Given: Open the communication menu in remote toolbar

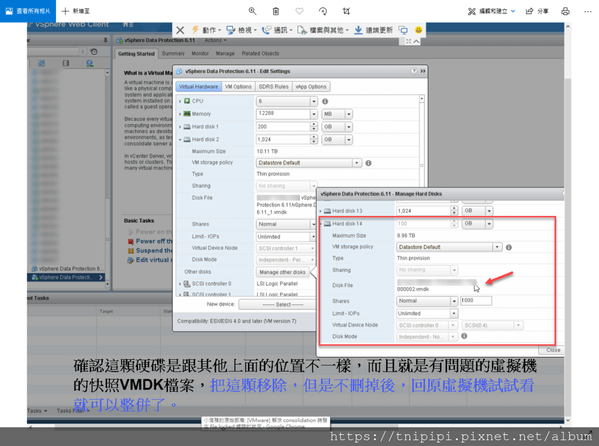Looking at the screenshot, I should click(x=277, y=30).
